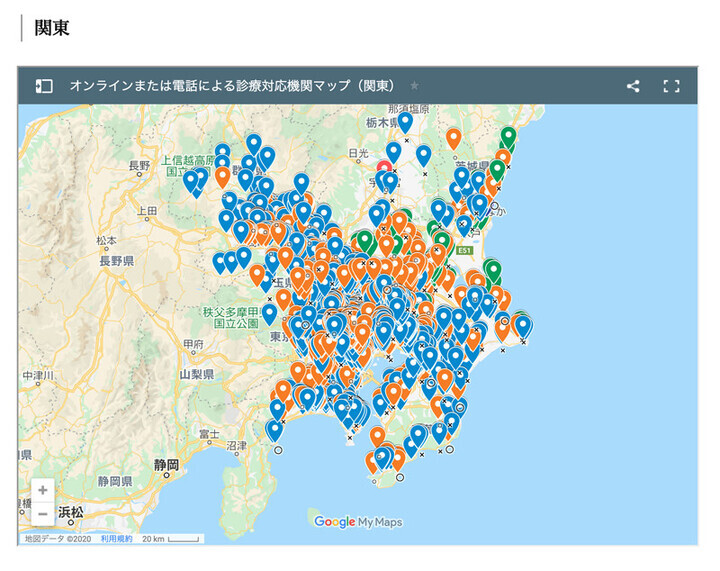Image resolution: width=720 pixels, height=571 pixels.
Task: Select the green pin beside the E51 marker
Action: (x=492, y=270)
